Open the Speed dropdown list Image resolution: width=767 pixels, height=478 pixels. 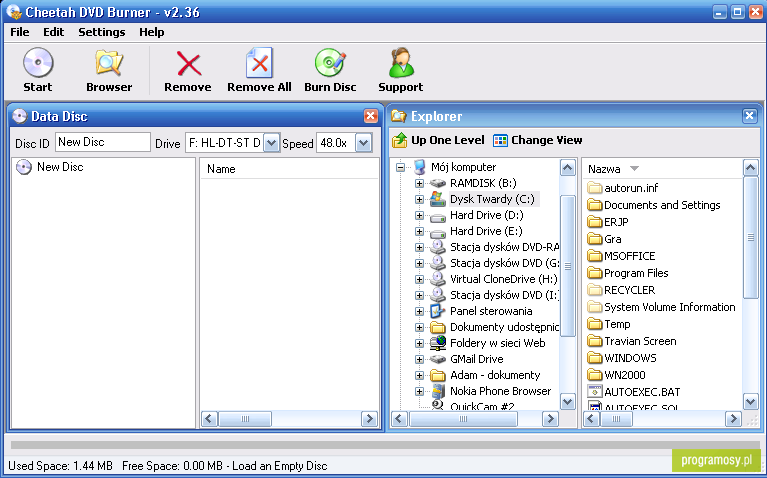[x=363, y=143]
